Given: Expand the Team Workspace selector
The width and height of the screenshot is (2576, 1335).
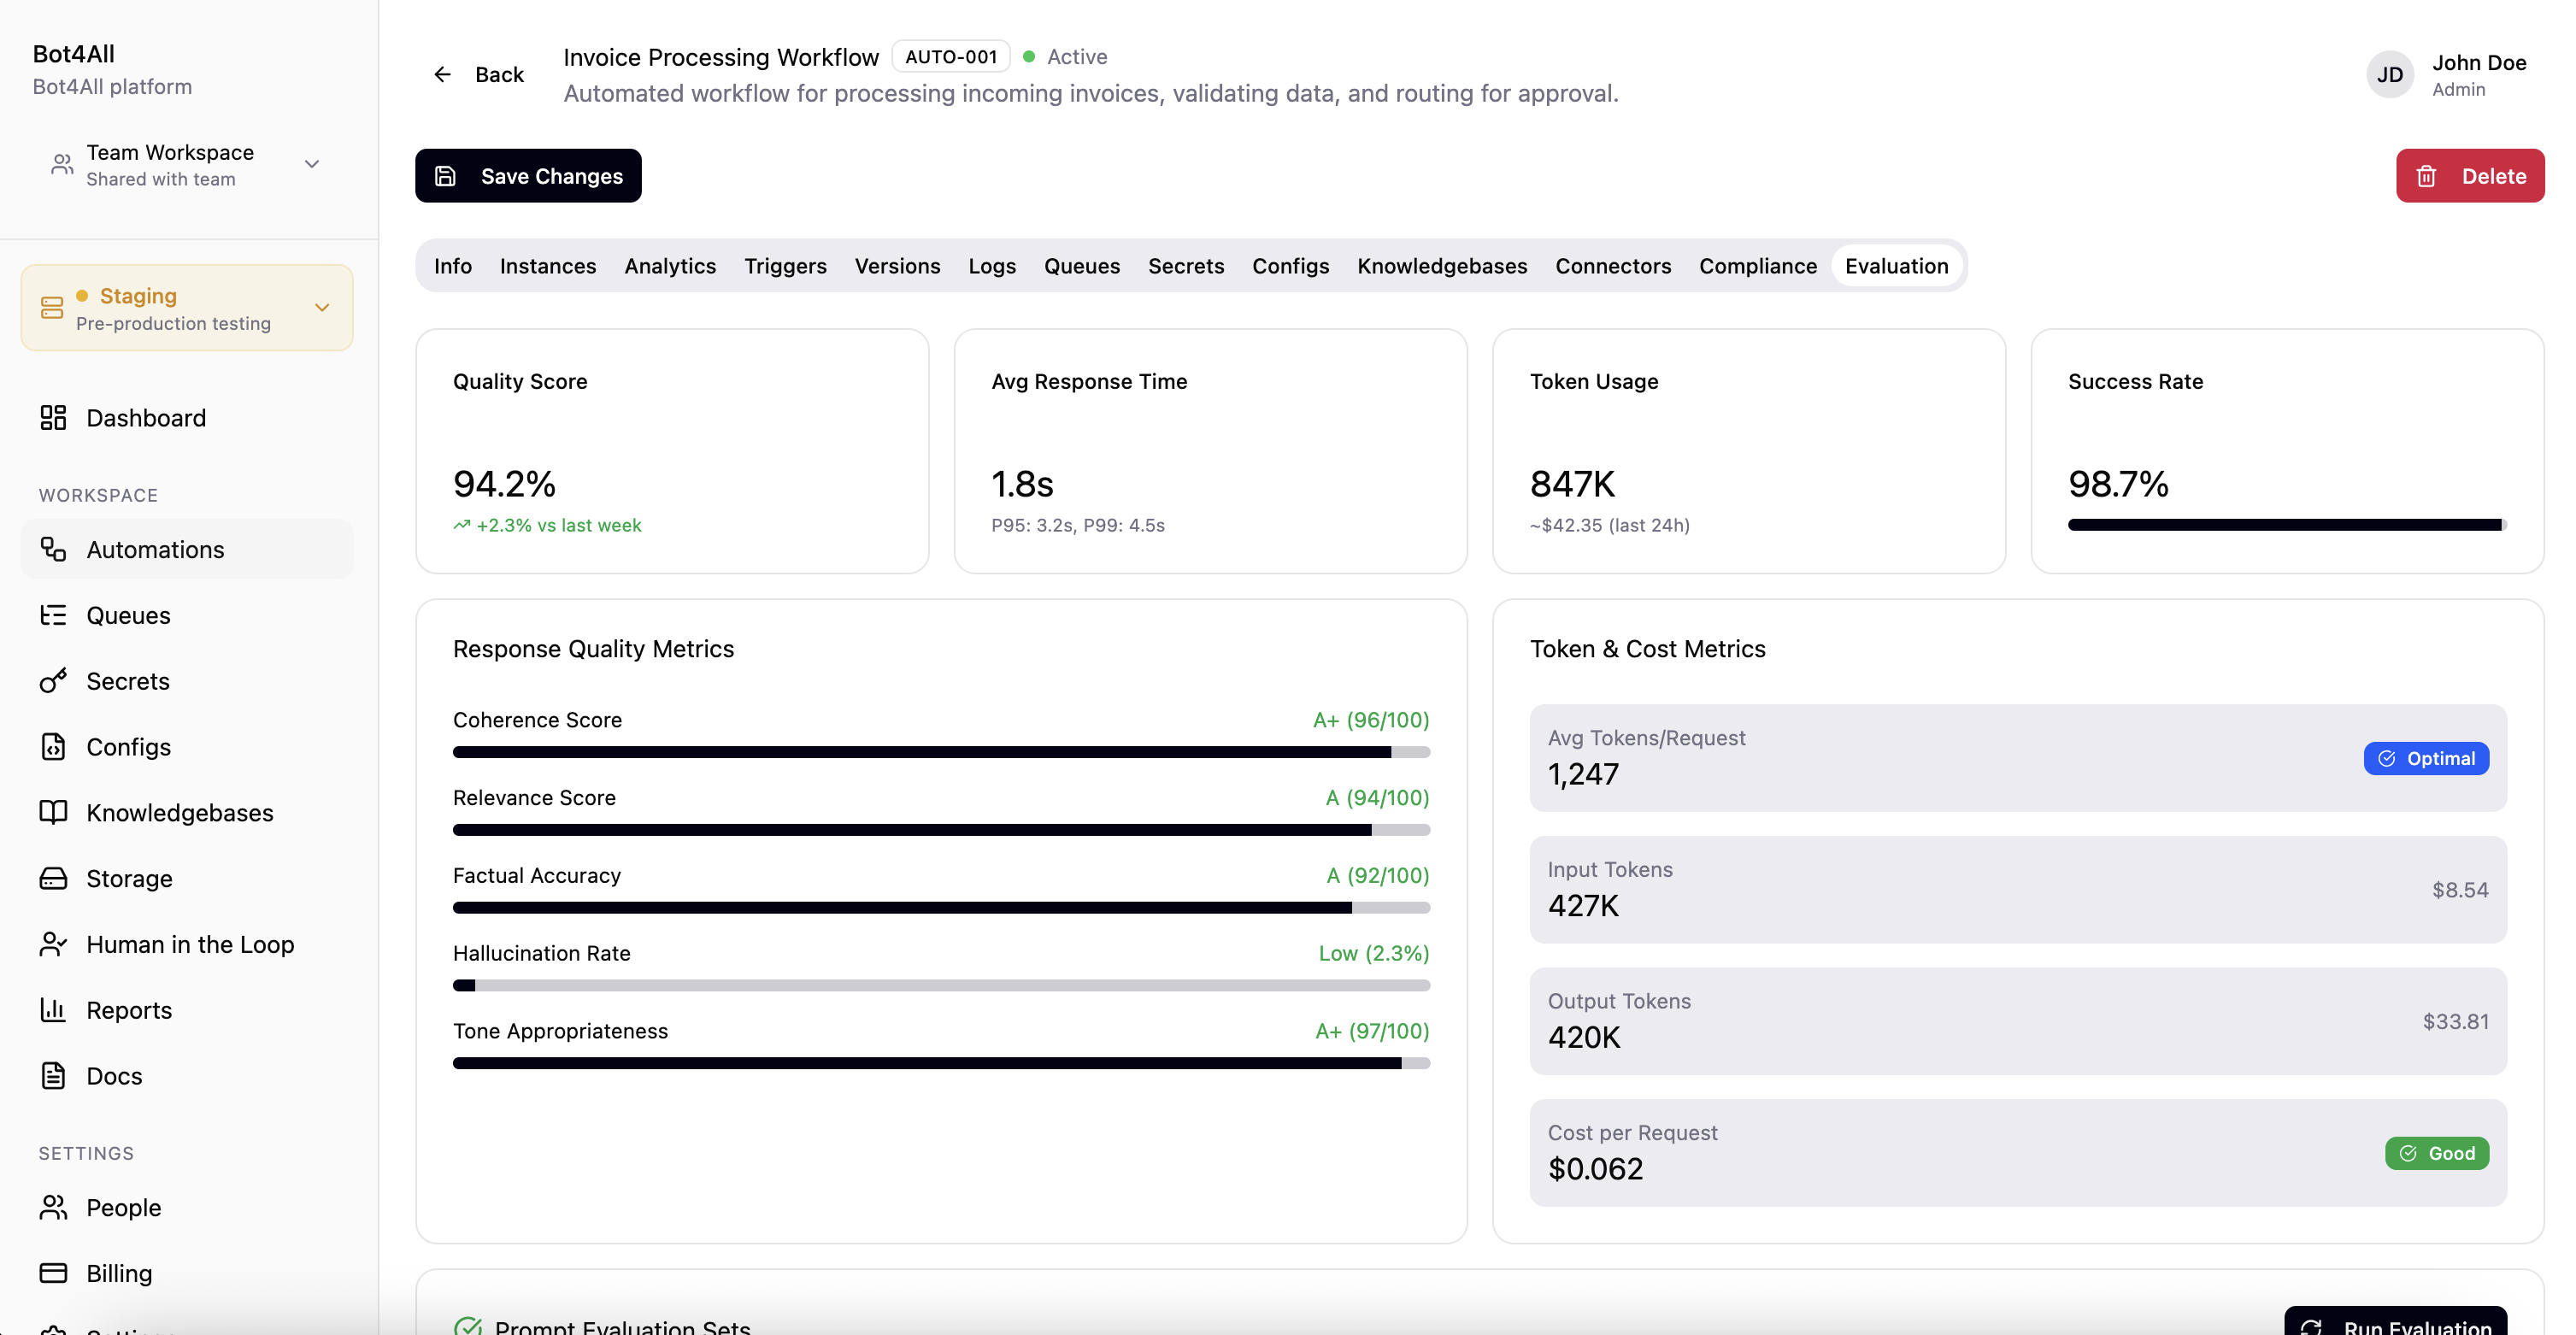Looking at the screenshot, I should (x=186, y=164).
